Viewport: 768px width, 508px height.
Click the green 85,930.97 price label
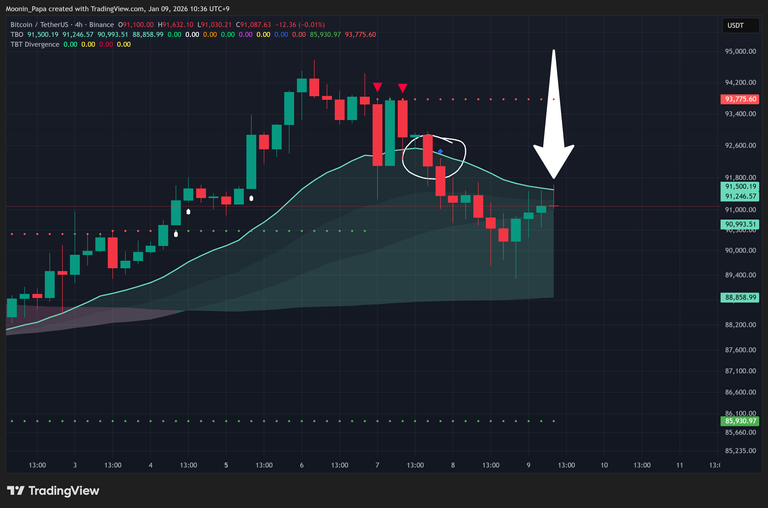tap(739, 421)
